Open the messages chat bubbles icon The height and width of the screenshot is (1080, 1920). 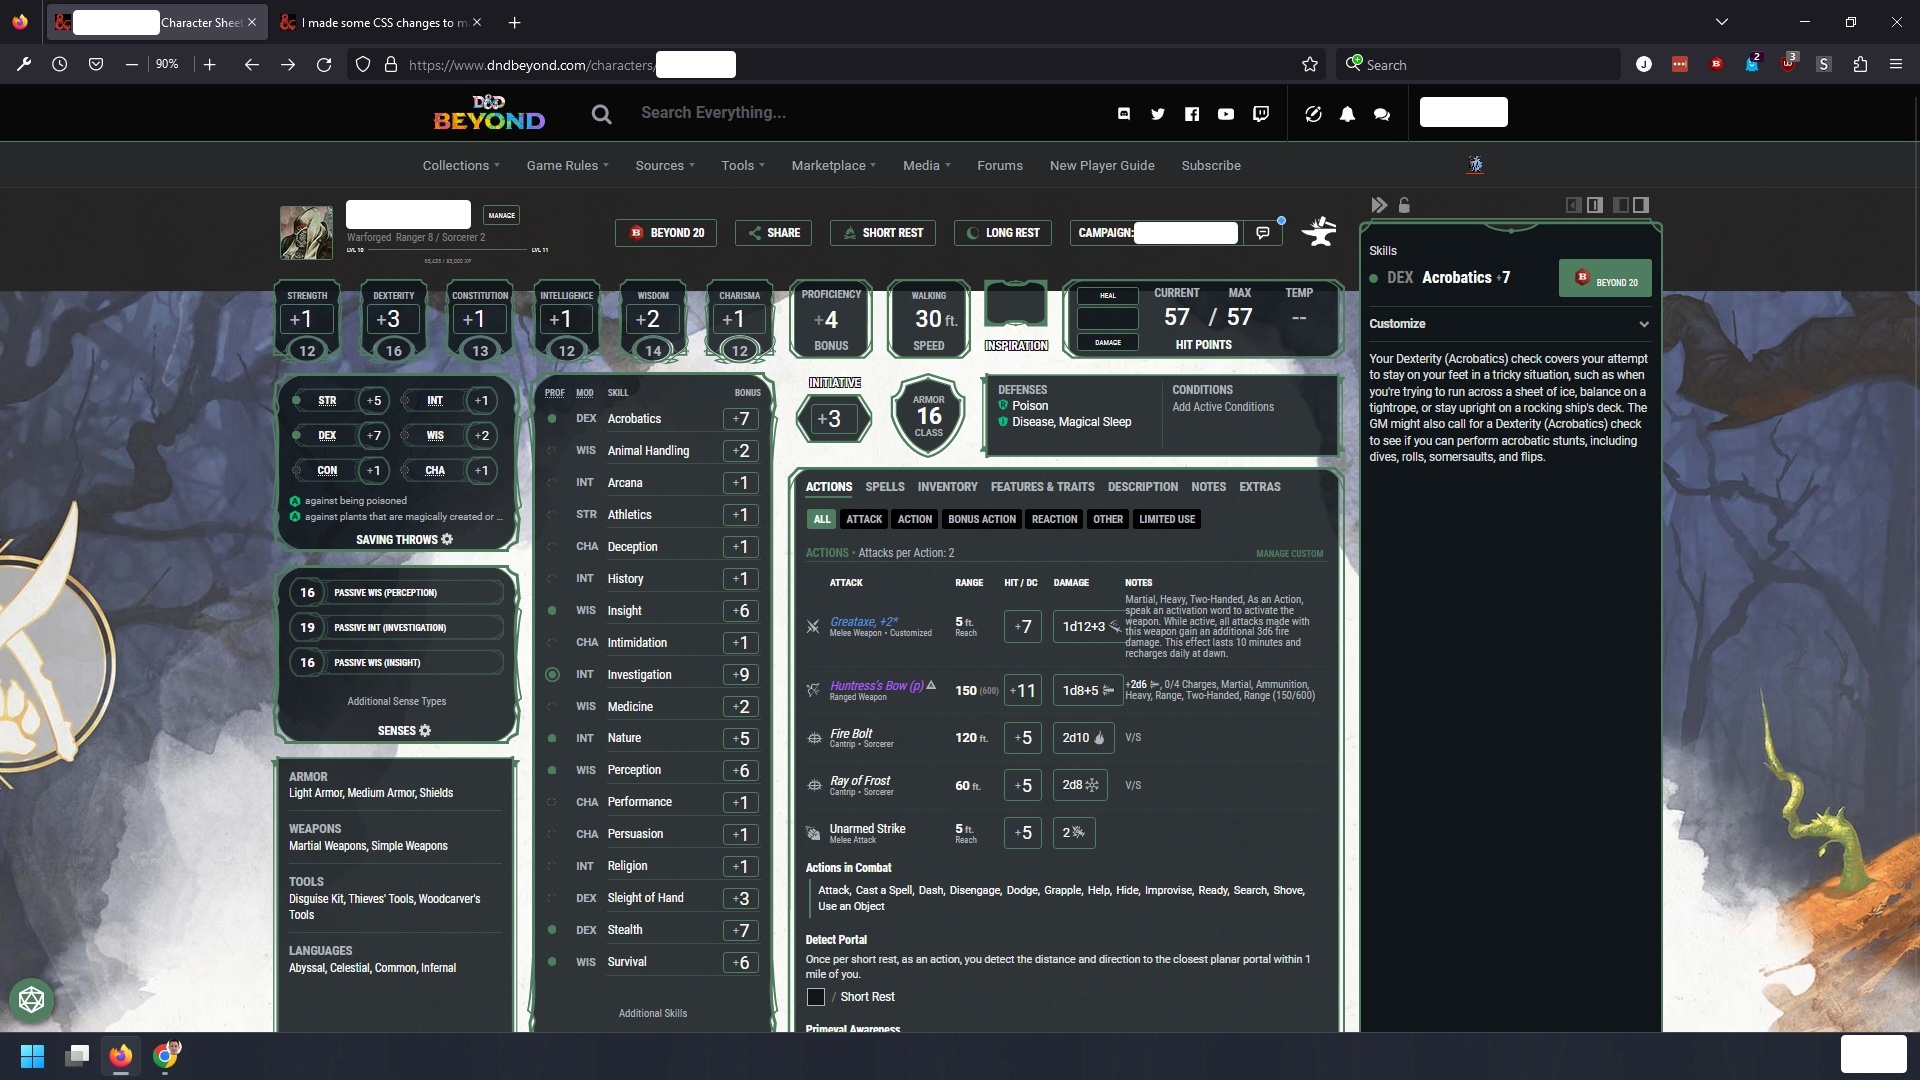click(x=1382, y=114)
